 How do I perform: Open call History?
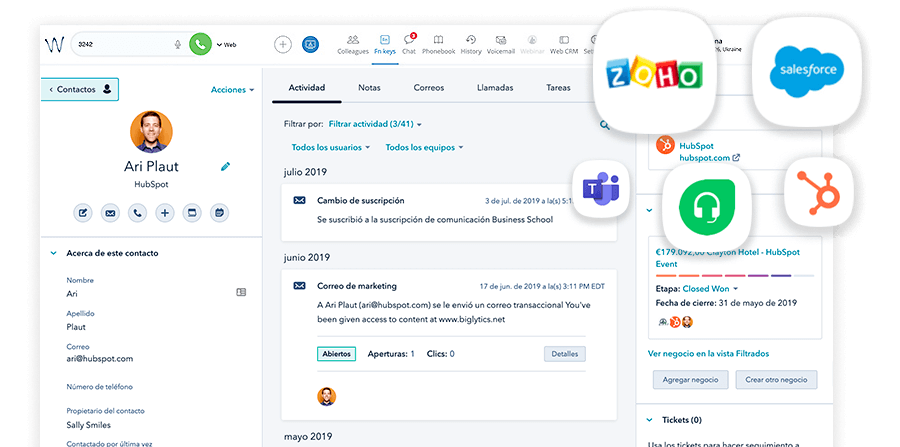point(471,45)
